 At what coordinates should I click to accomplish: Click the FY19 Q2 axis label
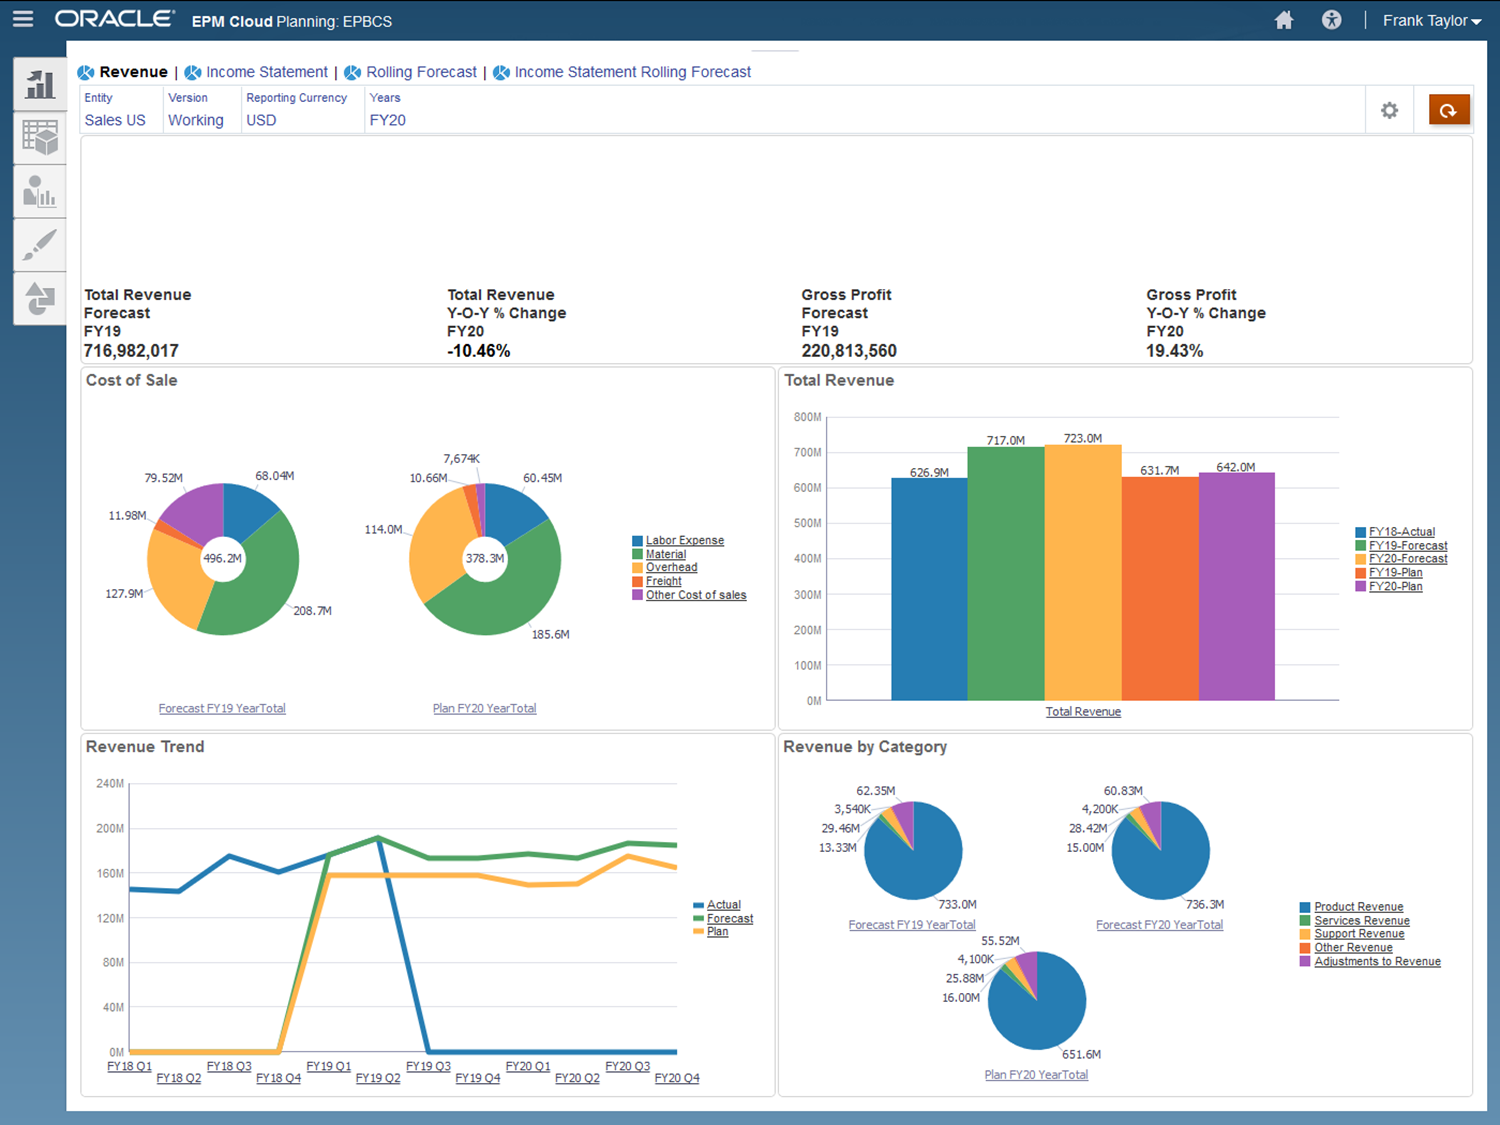click(x=378, y=1078)
